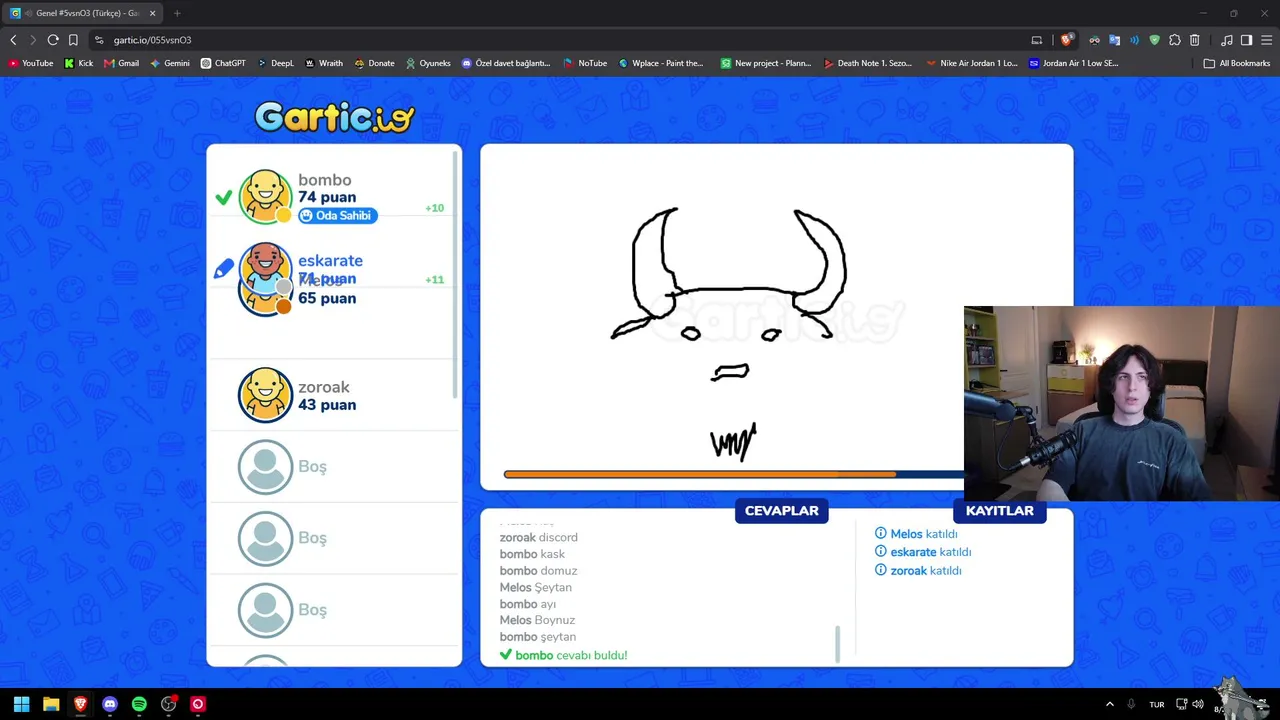Screen dimensions: 1280x720
Task: Click the answers chat scrollbar
Action: pos(838,644)
